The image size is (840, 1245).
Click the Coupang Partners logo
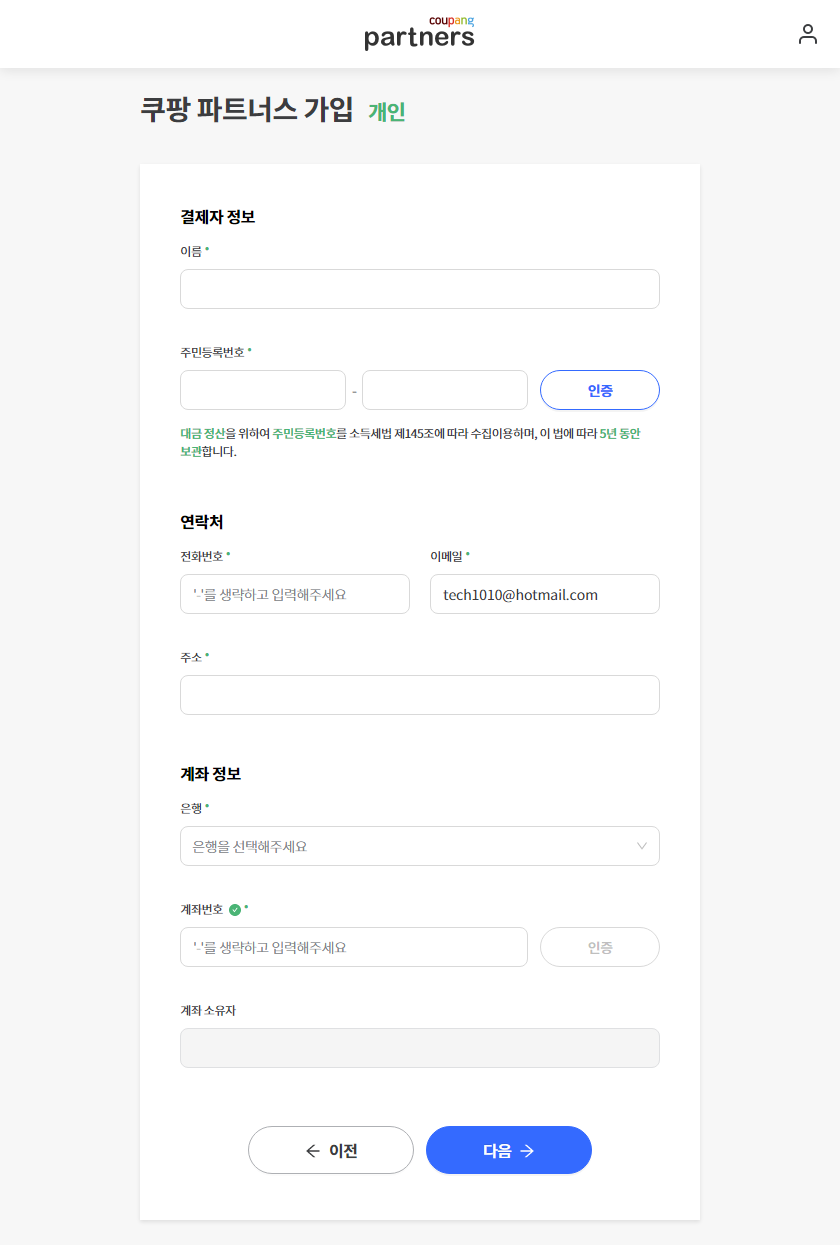pos(419,33)
